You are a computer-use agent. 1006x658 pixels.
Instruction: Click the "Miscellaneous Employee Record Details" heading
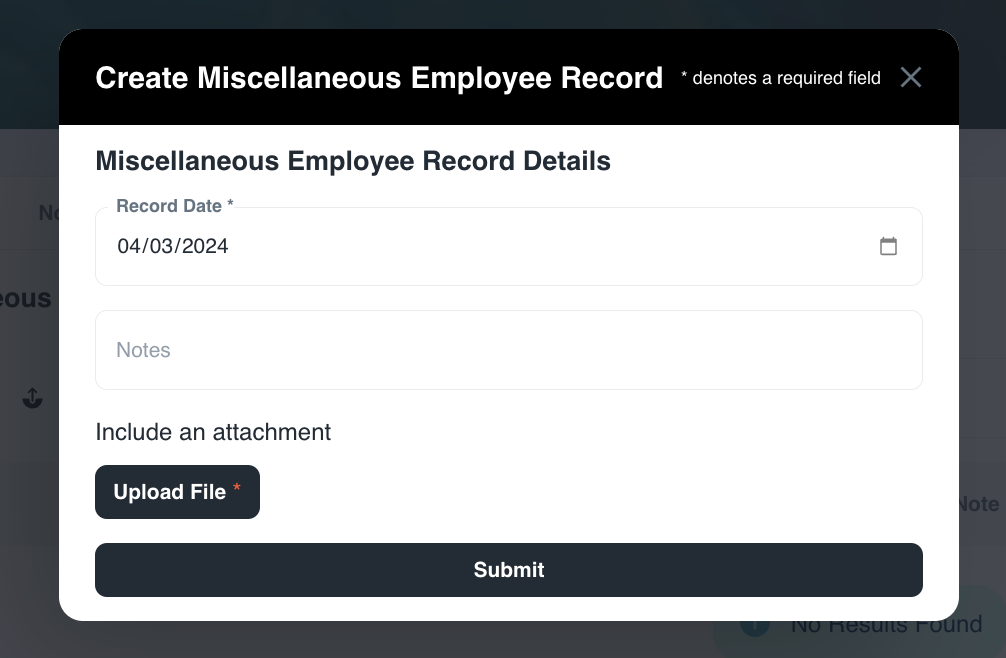click(x=352, y=161)
